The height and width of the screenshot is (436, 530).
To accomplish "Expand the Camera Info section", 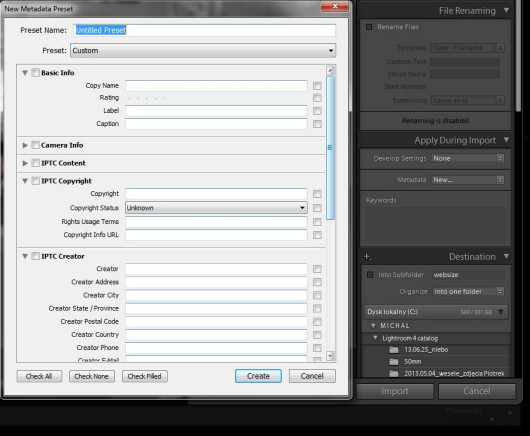I will pos(25,145).
